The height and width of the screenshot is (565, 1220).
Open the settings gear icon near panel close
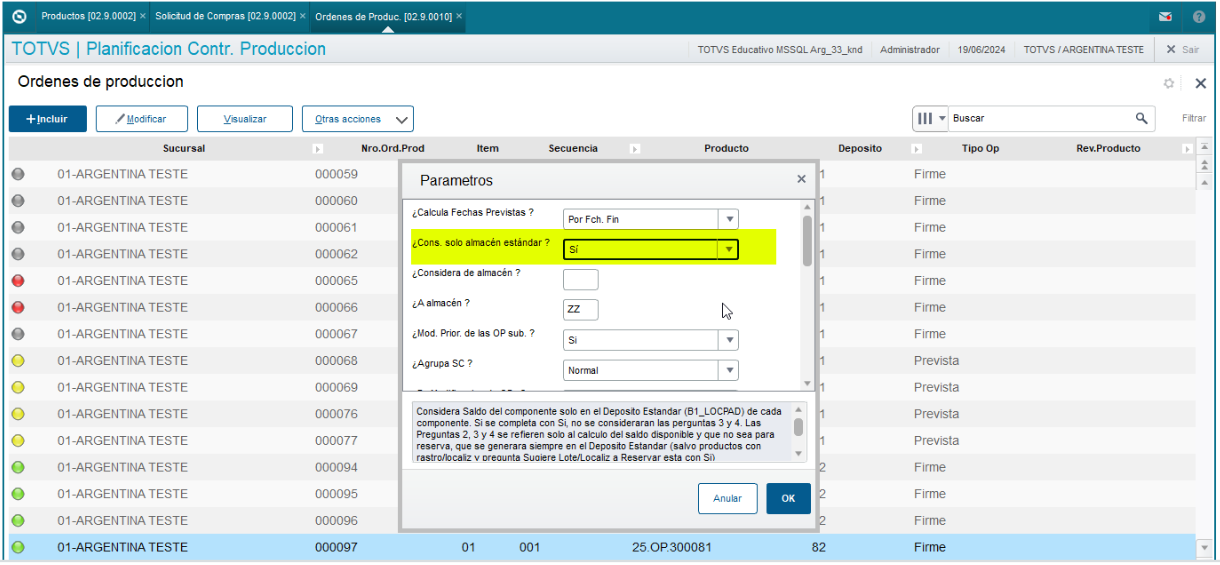(x=1168, y=83)
